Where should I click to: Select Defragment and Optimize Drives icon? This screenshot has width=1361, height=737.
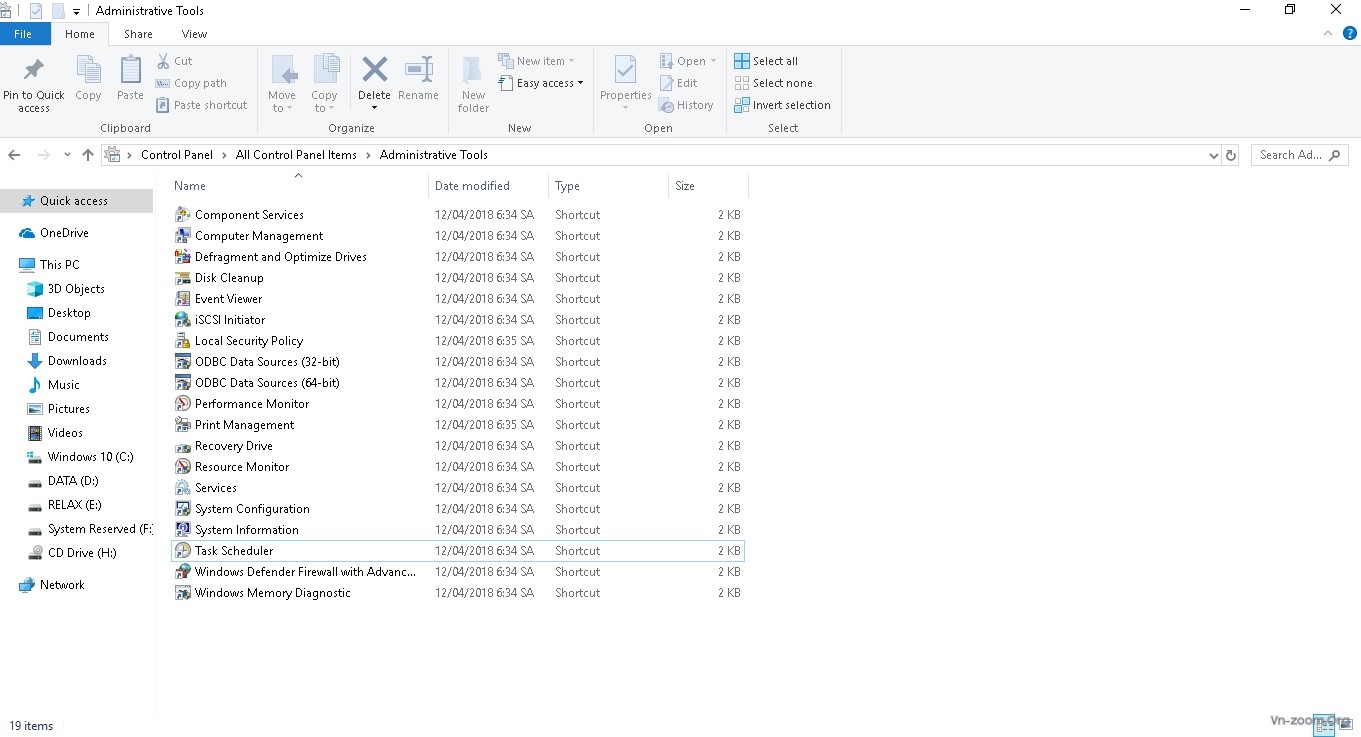click(x=182, y=257)
